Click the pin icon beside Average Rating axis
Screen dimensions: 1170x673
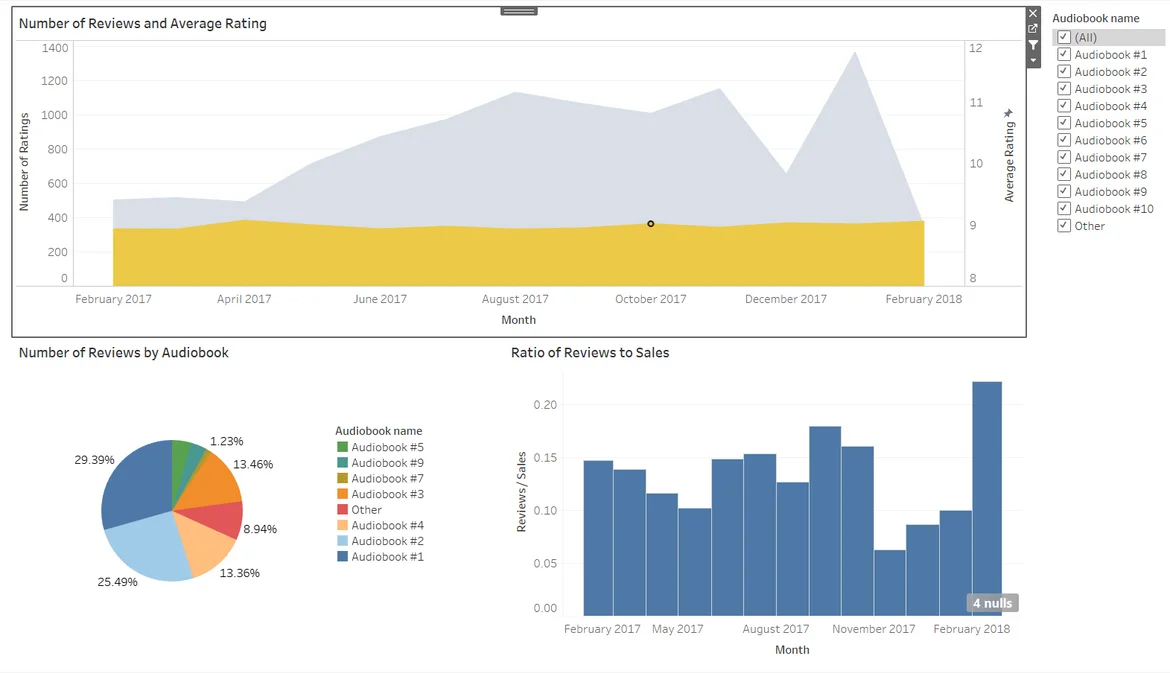[1009, 113]
